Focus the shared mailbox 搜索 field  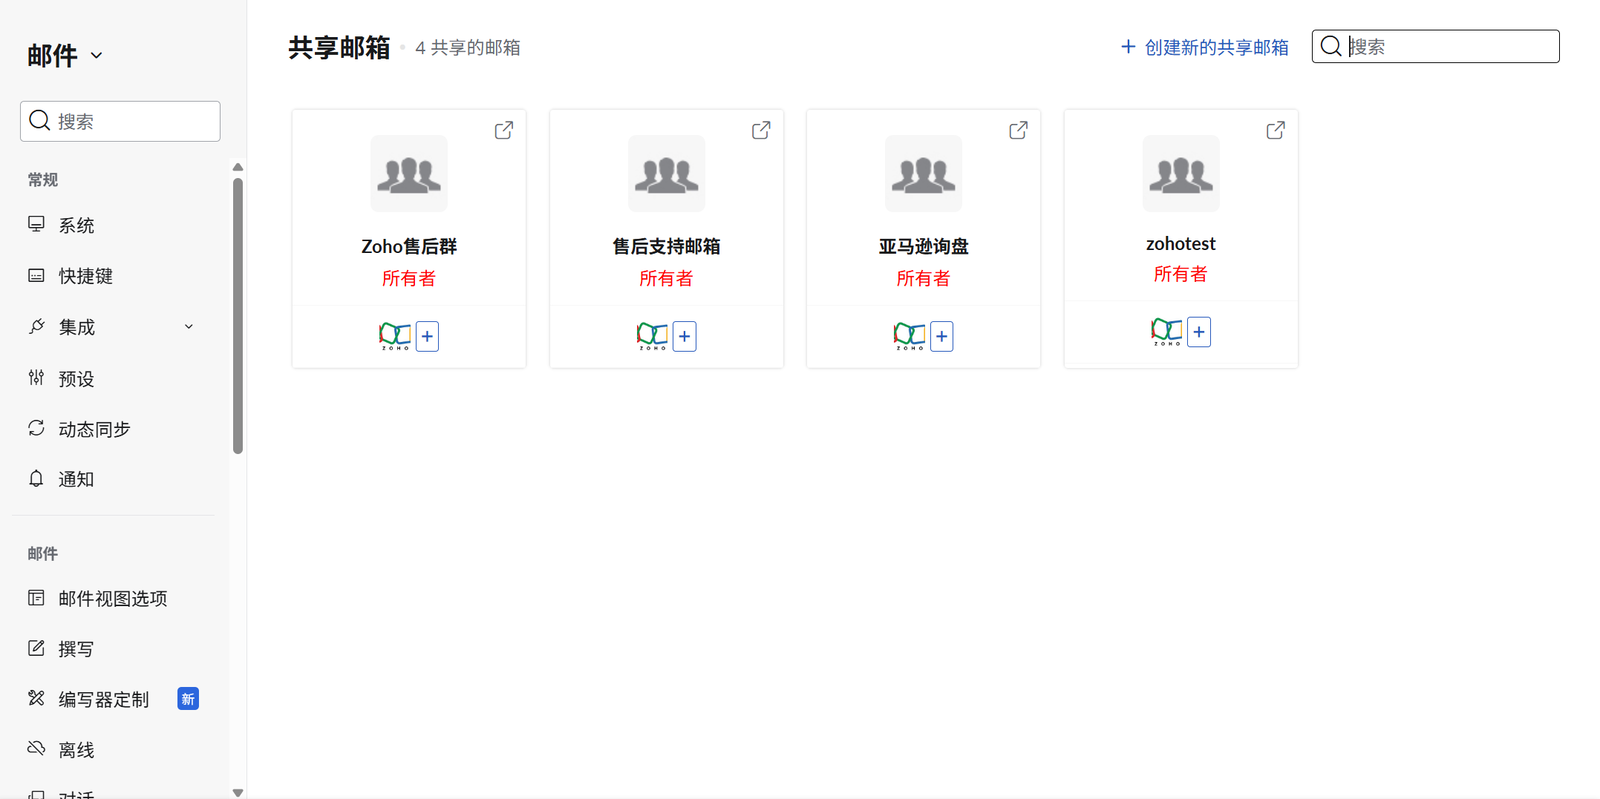(1435, 46)
